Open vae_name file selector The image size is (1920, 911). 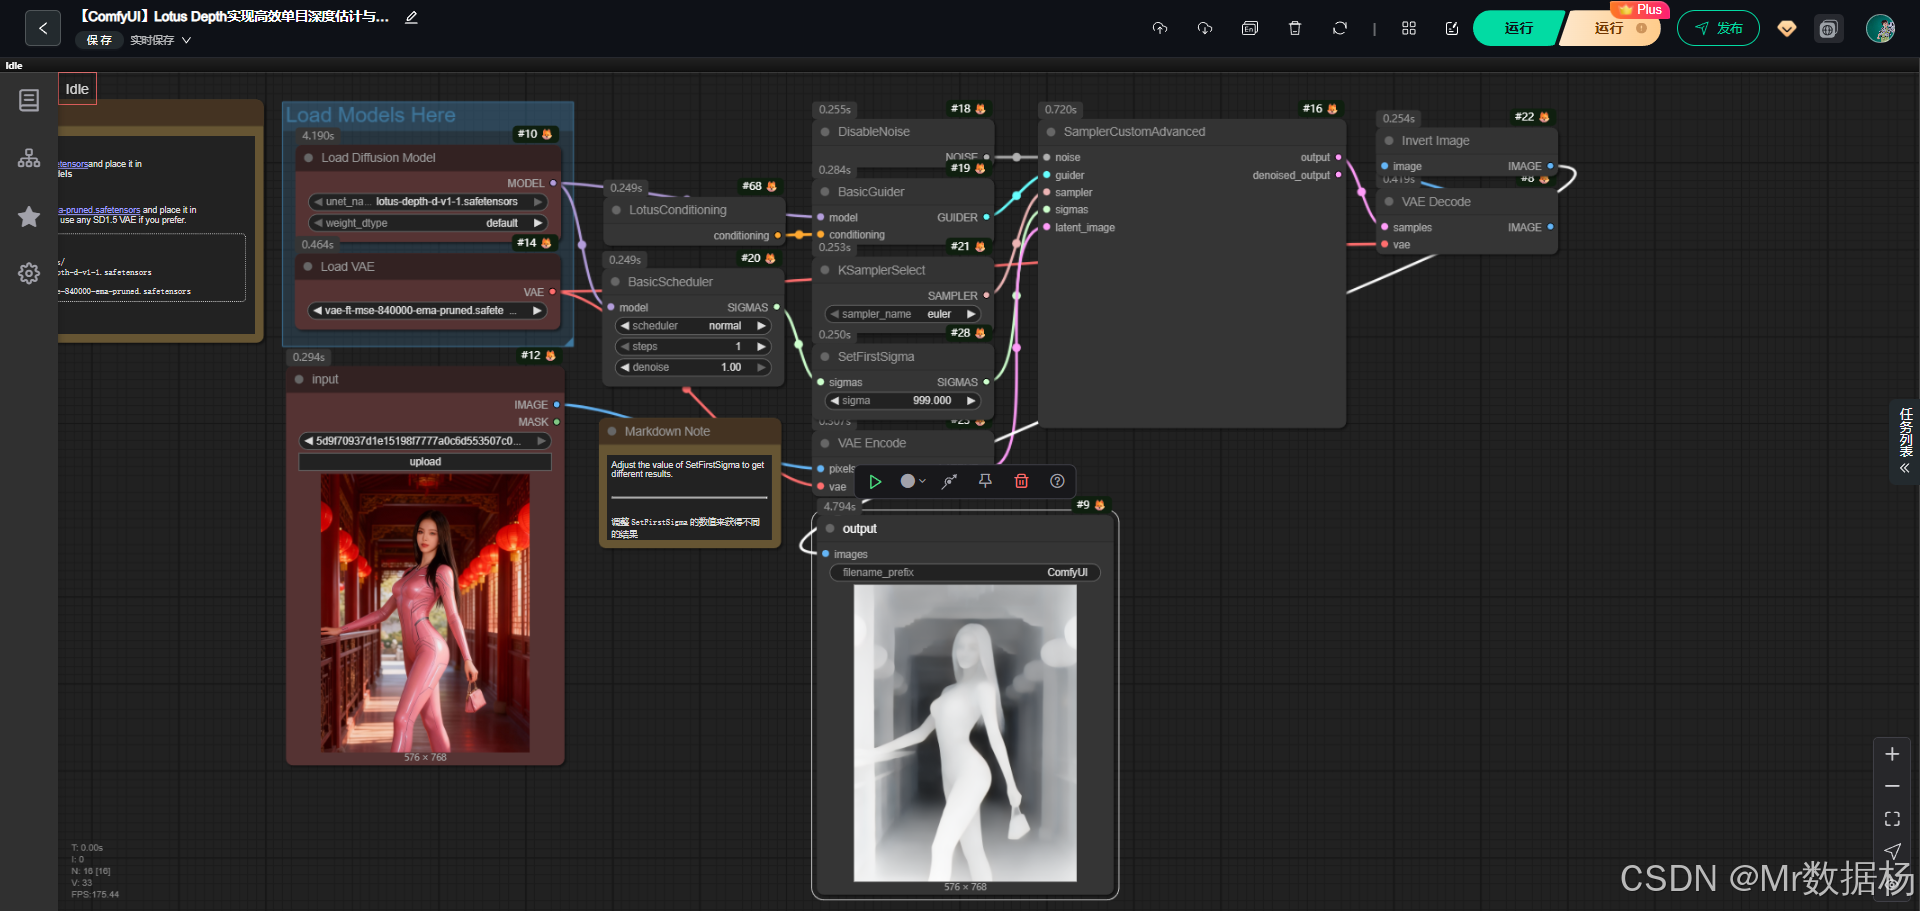(427, 311)
